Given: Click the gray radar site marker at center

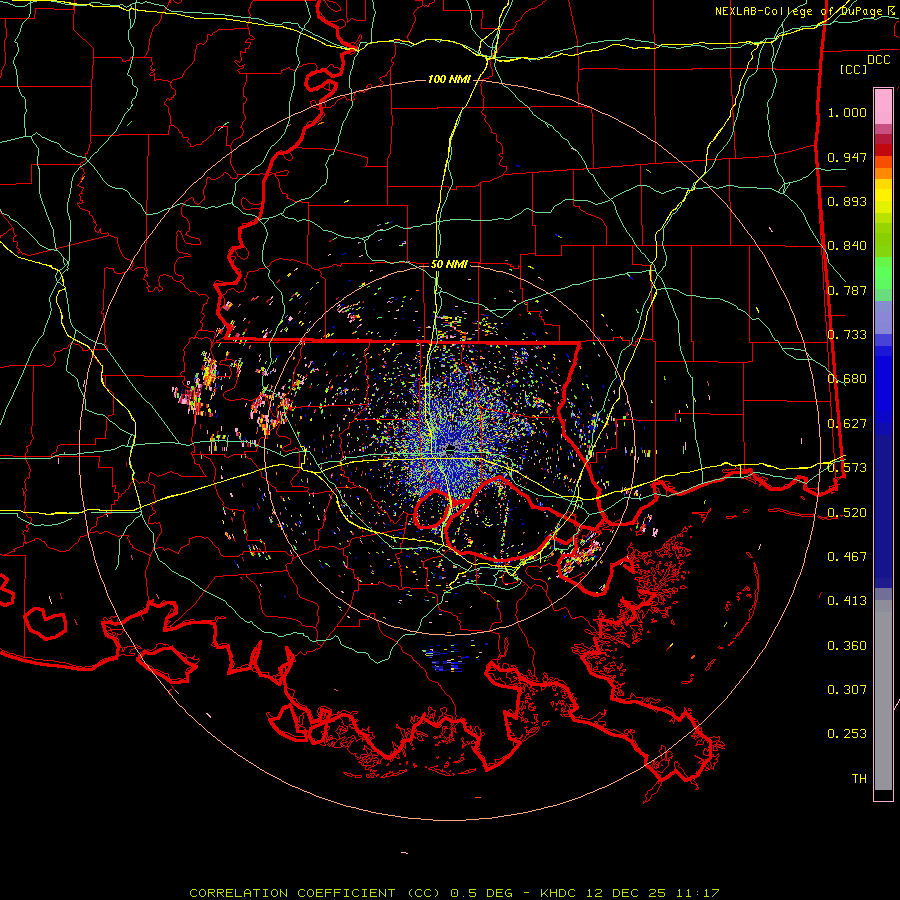Looking at the screenshot, I should point(451,448).
